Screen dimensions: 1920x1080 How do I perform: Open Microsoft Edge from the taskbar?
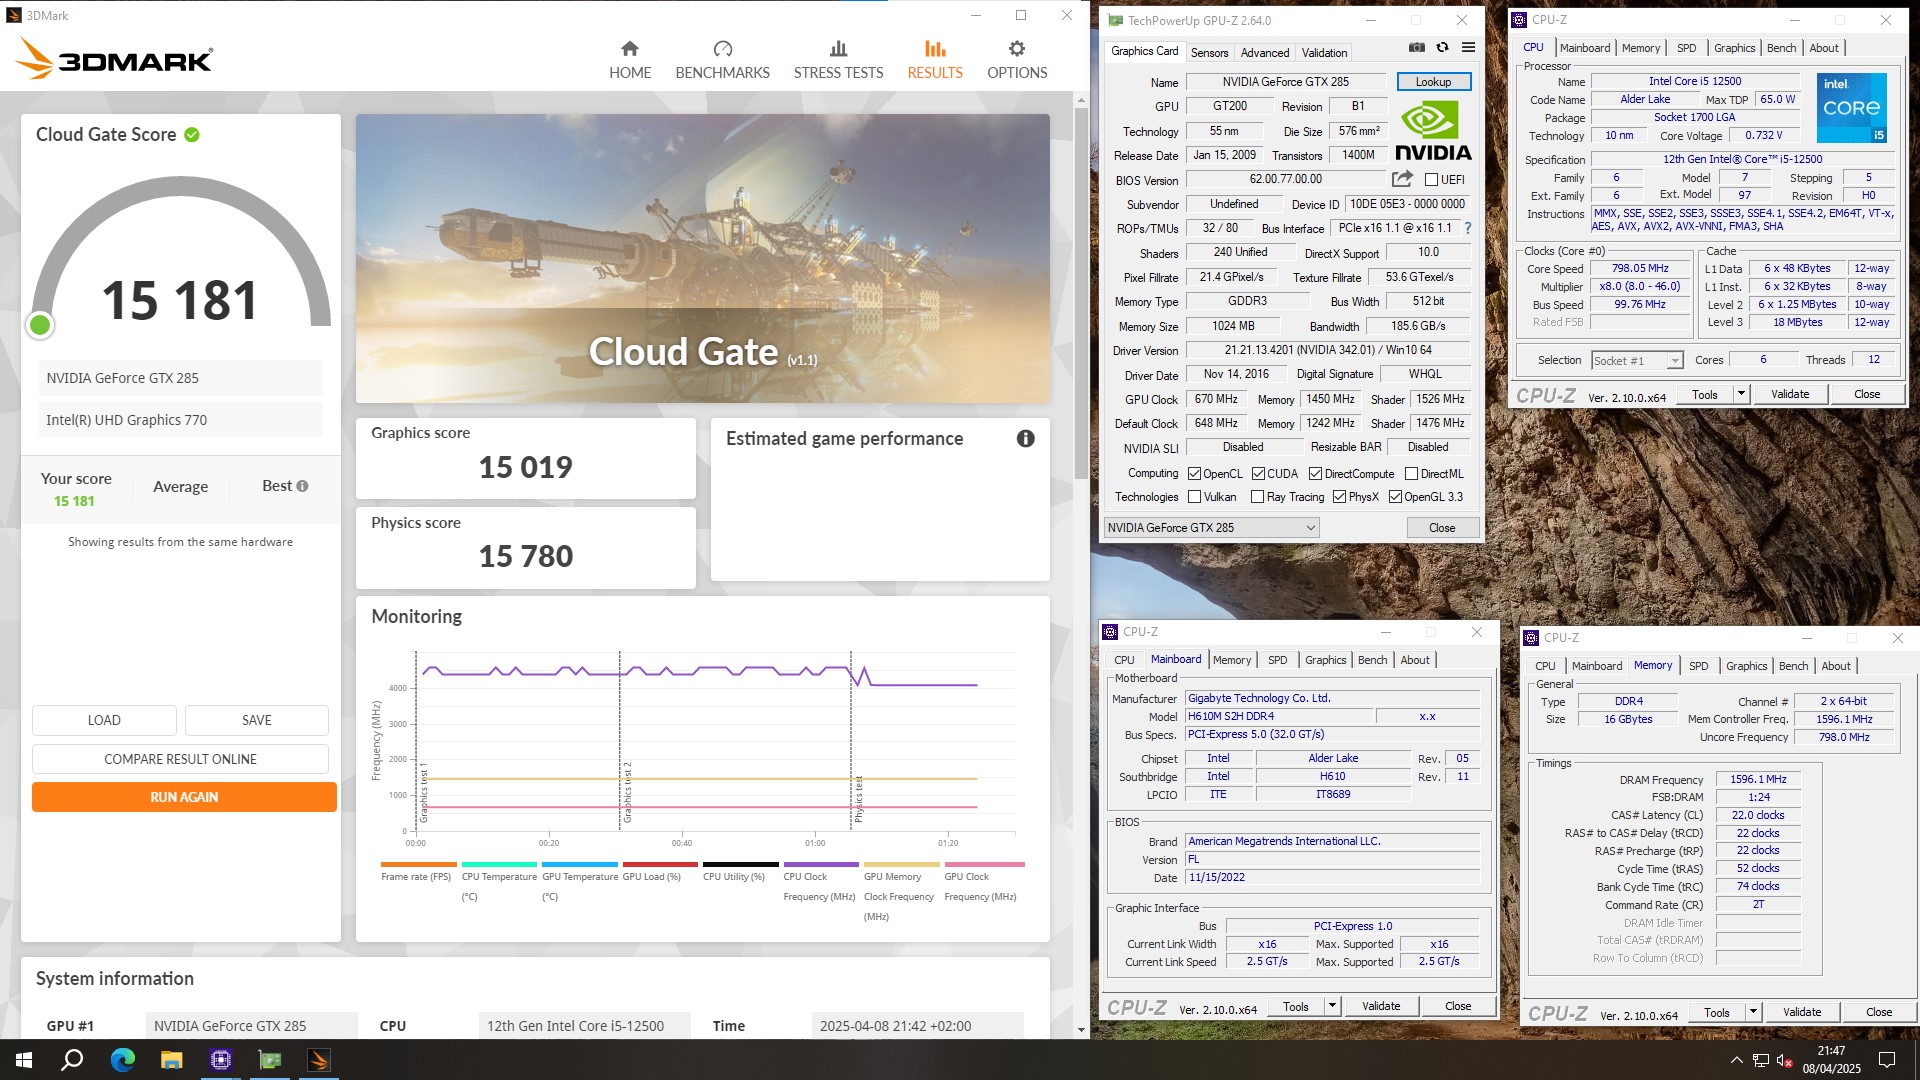click(x=122, y=1060)
